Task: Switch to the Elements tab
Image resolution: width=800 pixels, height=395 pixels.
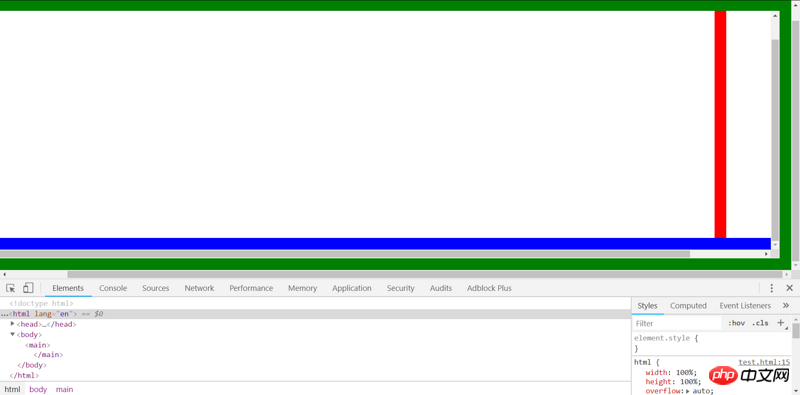Action: (68, 288)
